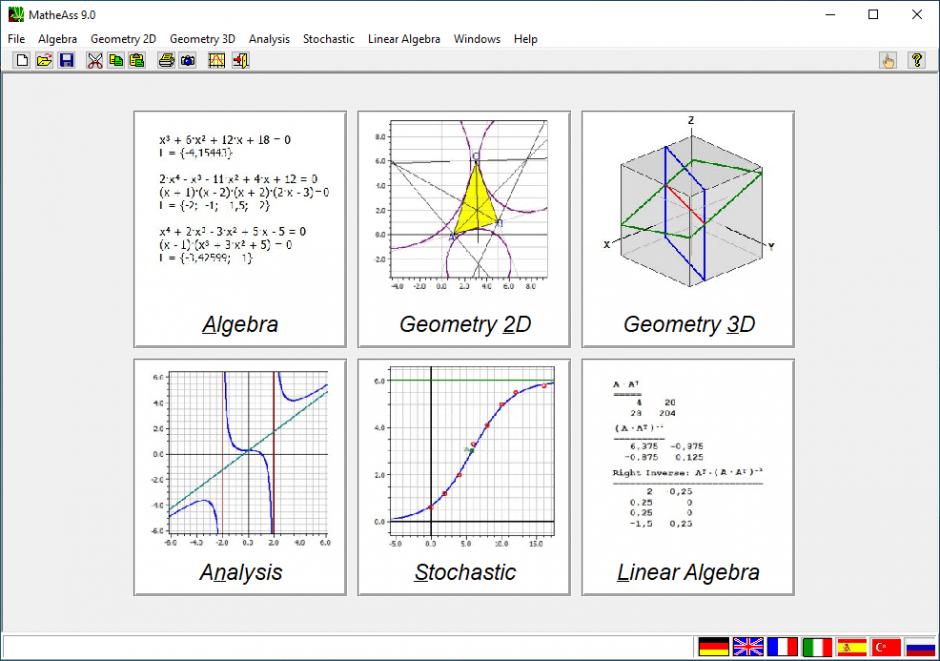Viewport: 940px width, 661px height.
Task: Open the Linear Algebra menu
Action: tap(404, 39)
